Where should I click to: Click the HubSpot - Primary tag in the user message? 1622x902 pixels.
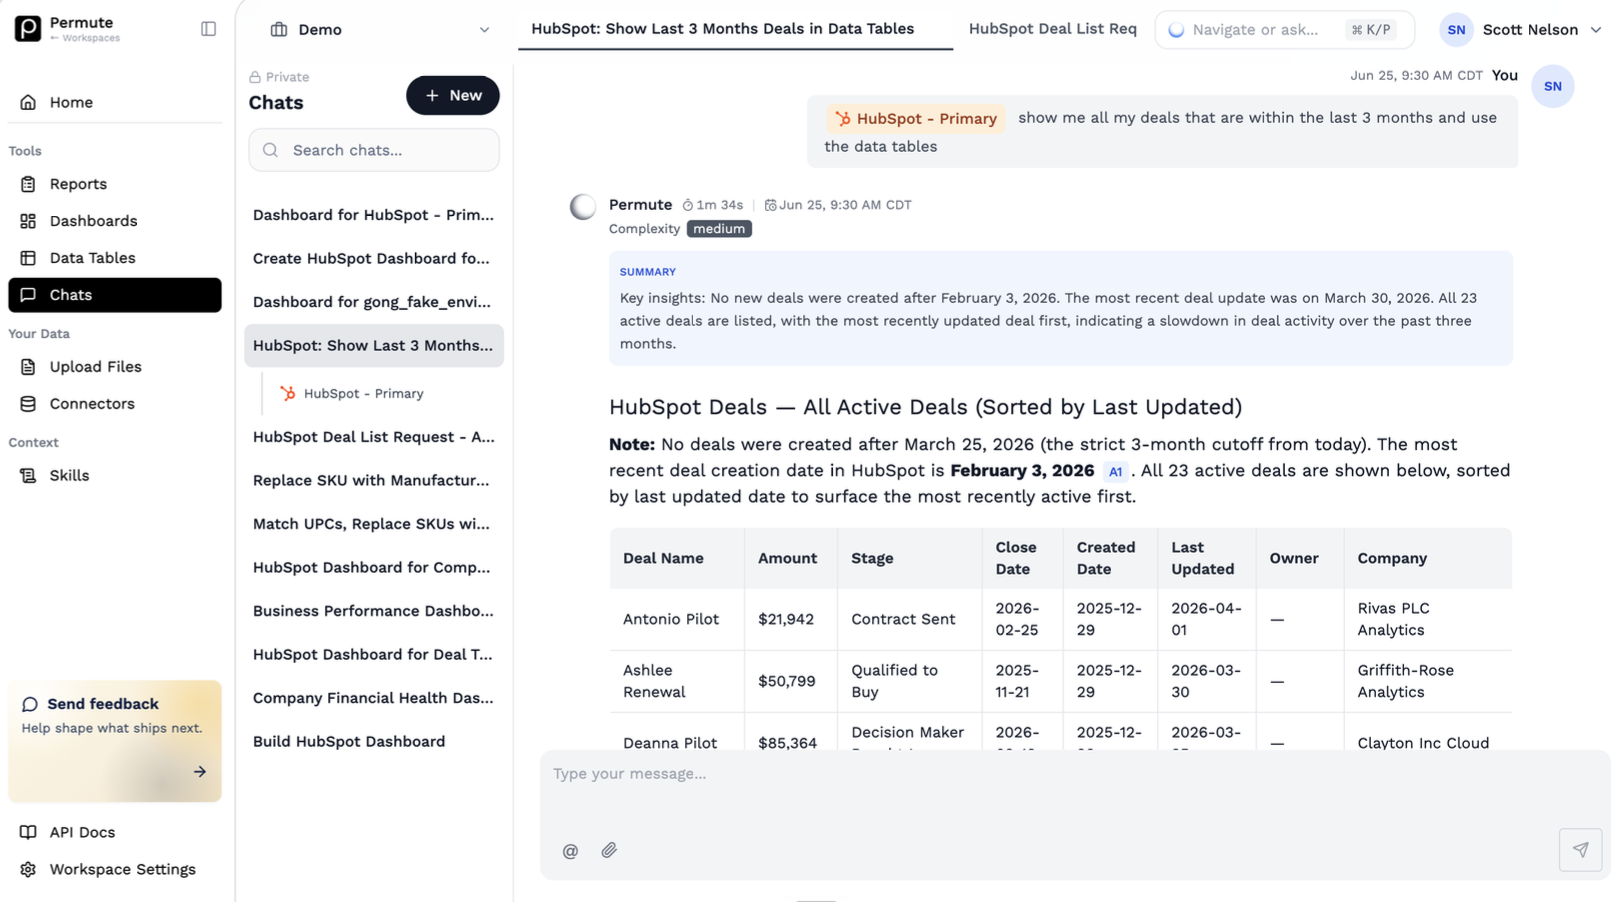(916, 118)
